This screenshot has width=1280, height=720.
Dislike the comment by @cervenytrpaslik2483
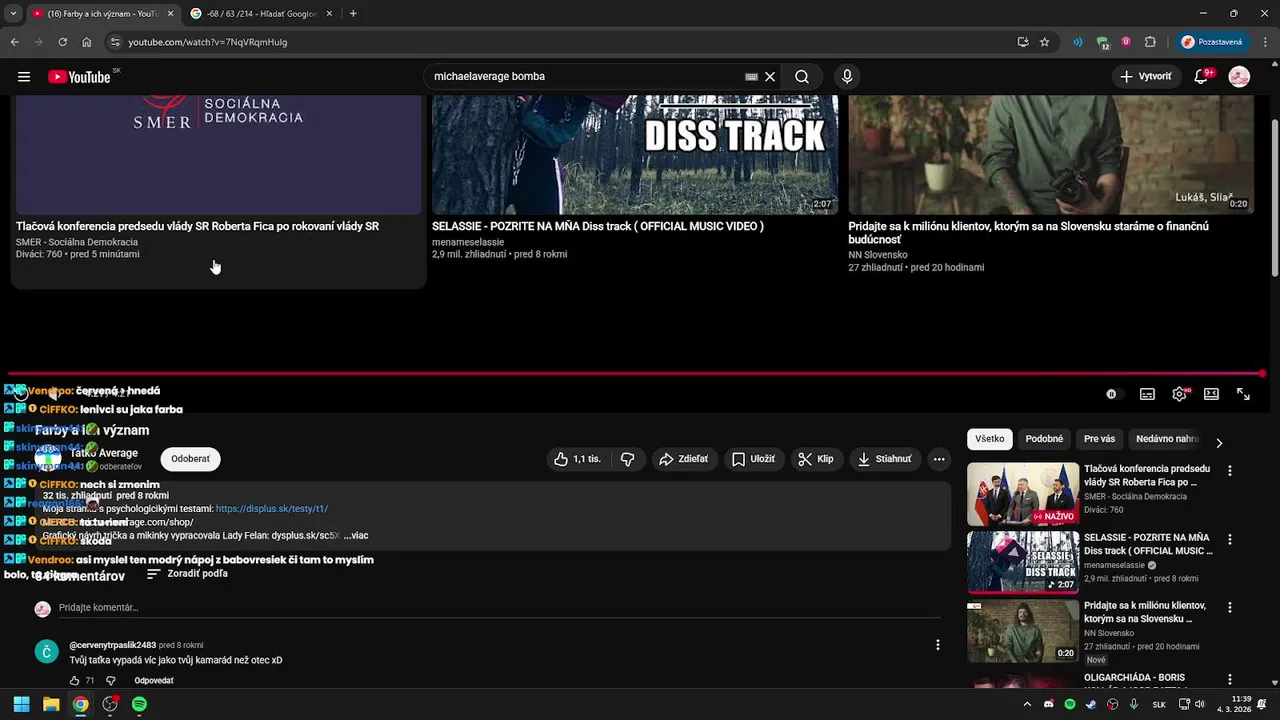tap(111, 681)
